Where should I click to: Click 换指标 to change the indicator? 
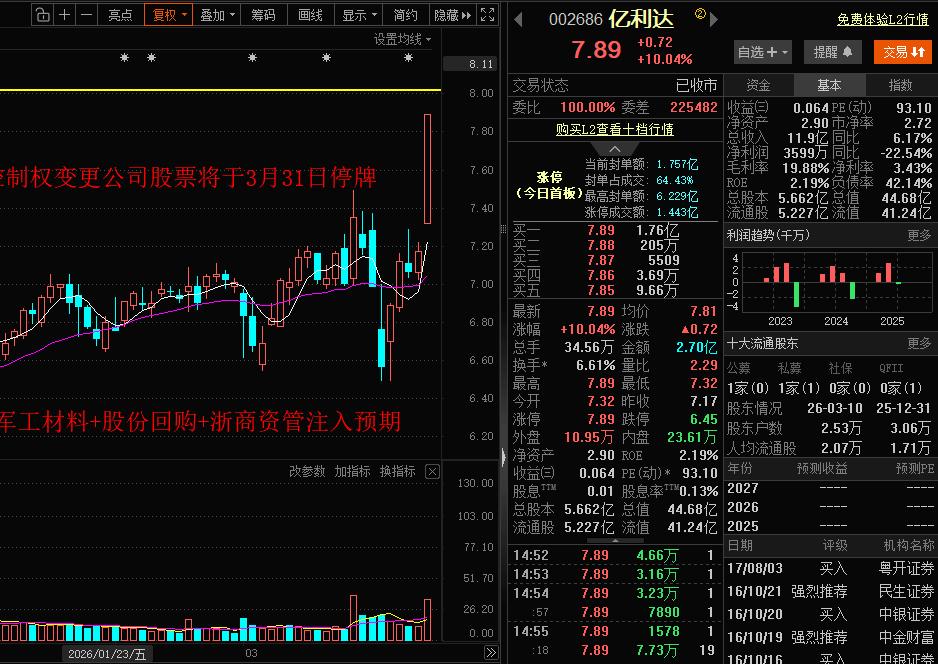(397, 471)
